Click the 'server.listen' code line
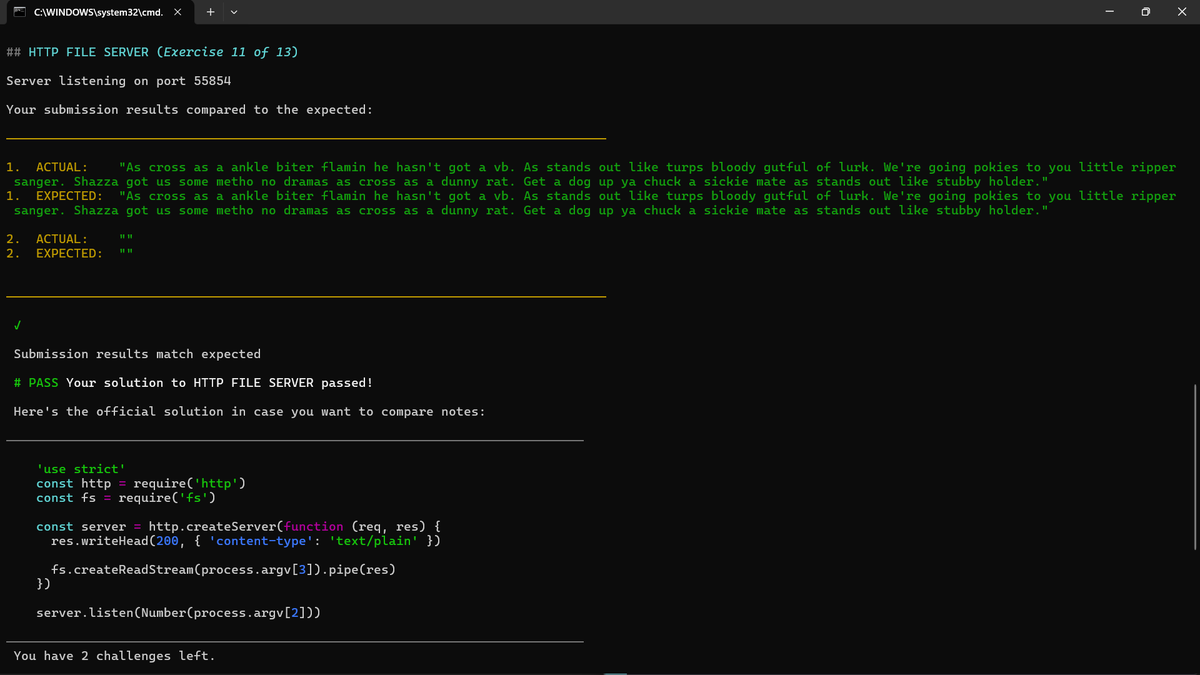The width and height of the screenshot is (1200, 675). (178, 613)
